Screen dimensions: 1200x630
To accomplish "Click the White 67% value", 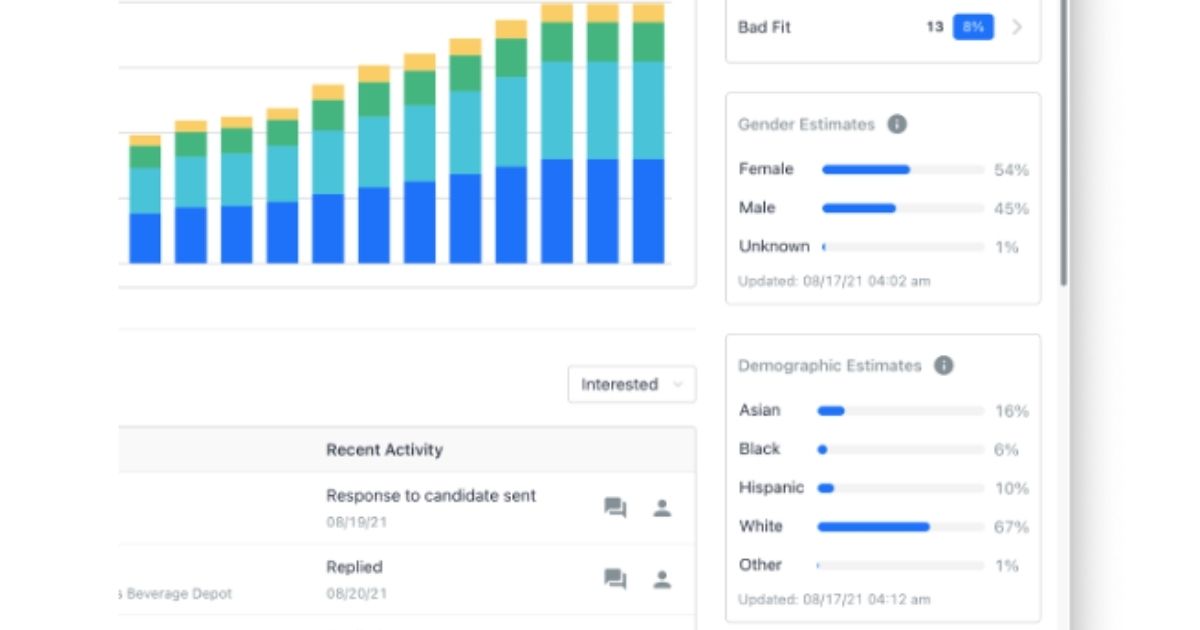I will [x=1011, y=527].
